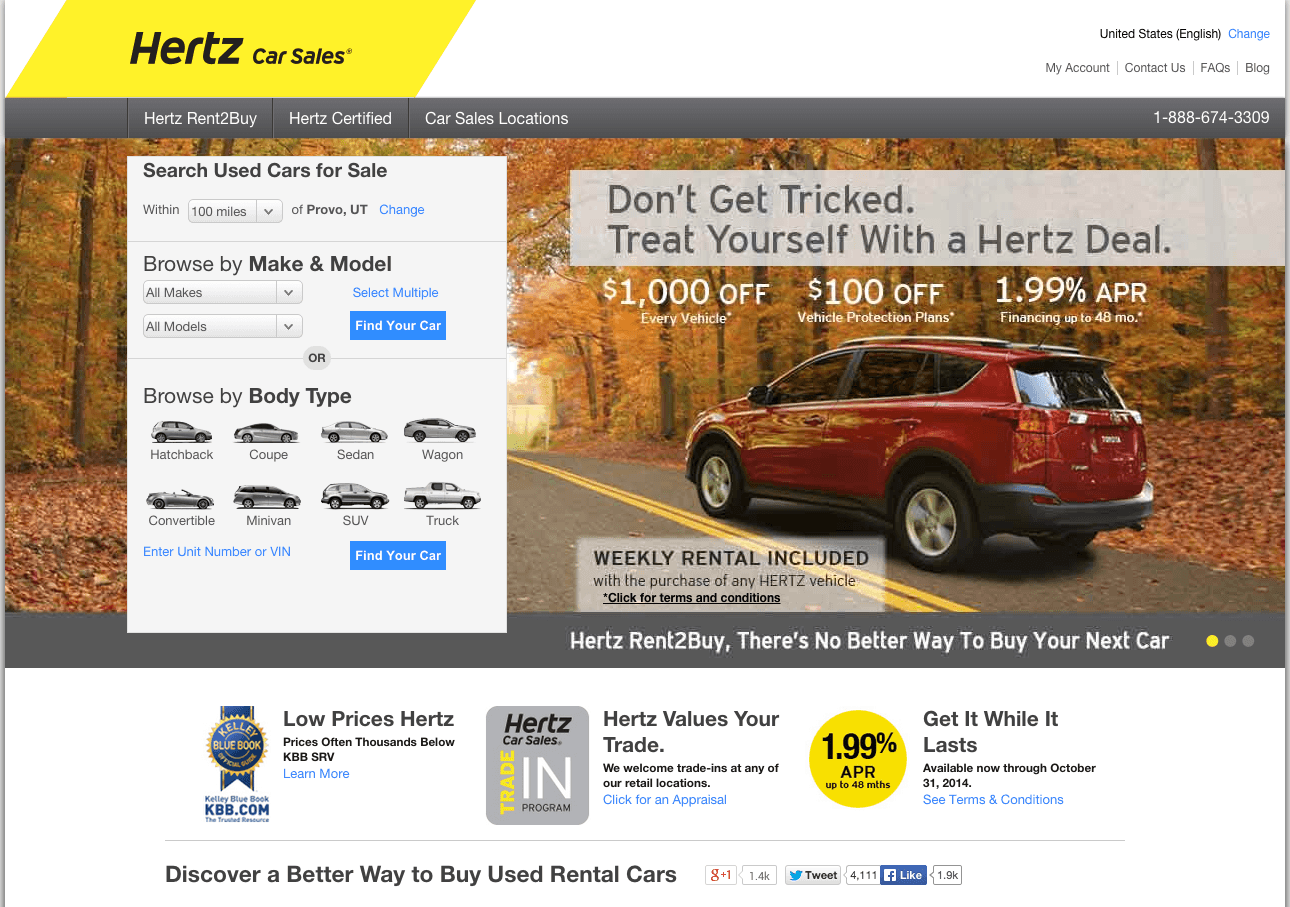1290x907 pixels.
Task: Expand the All Makes dropdown
Action: [x=223, y=293]
